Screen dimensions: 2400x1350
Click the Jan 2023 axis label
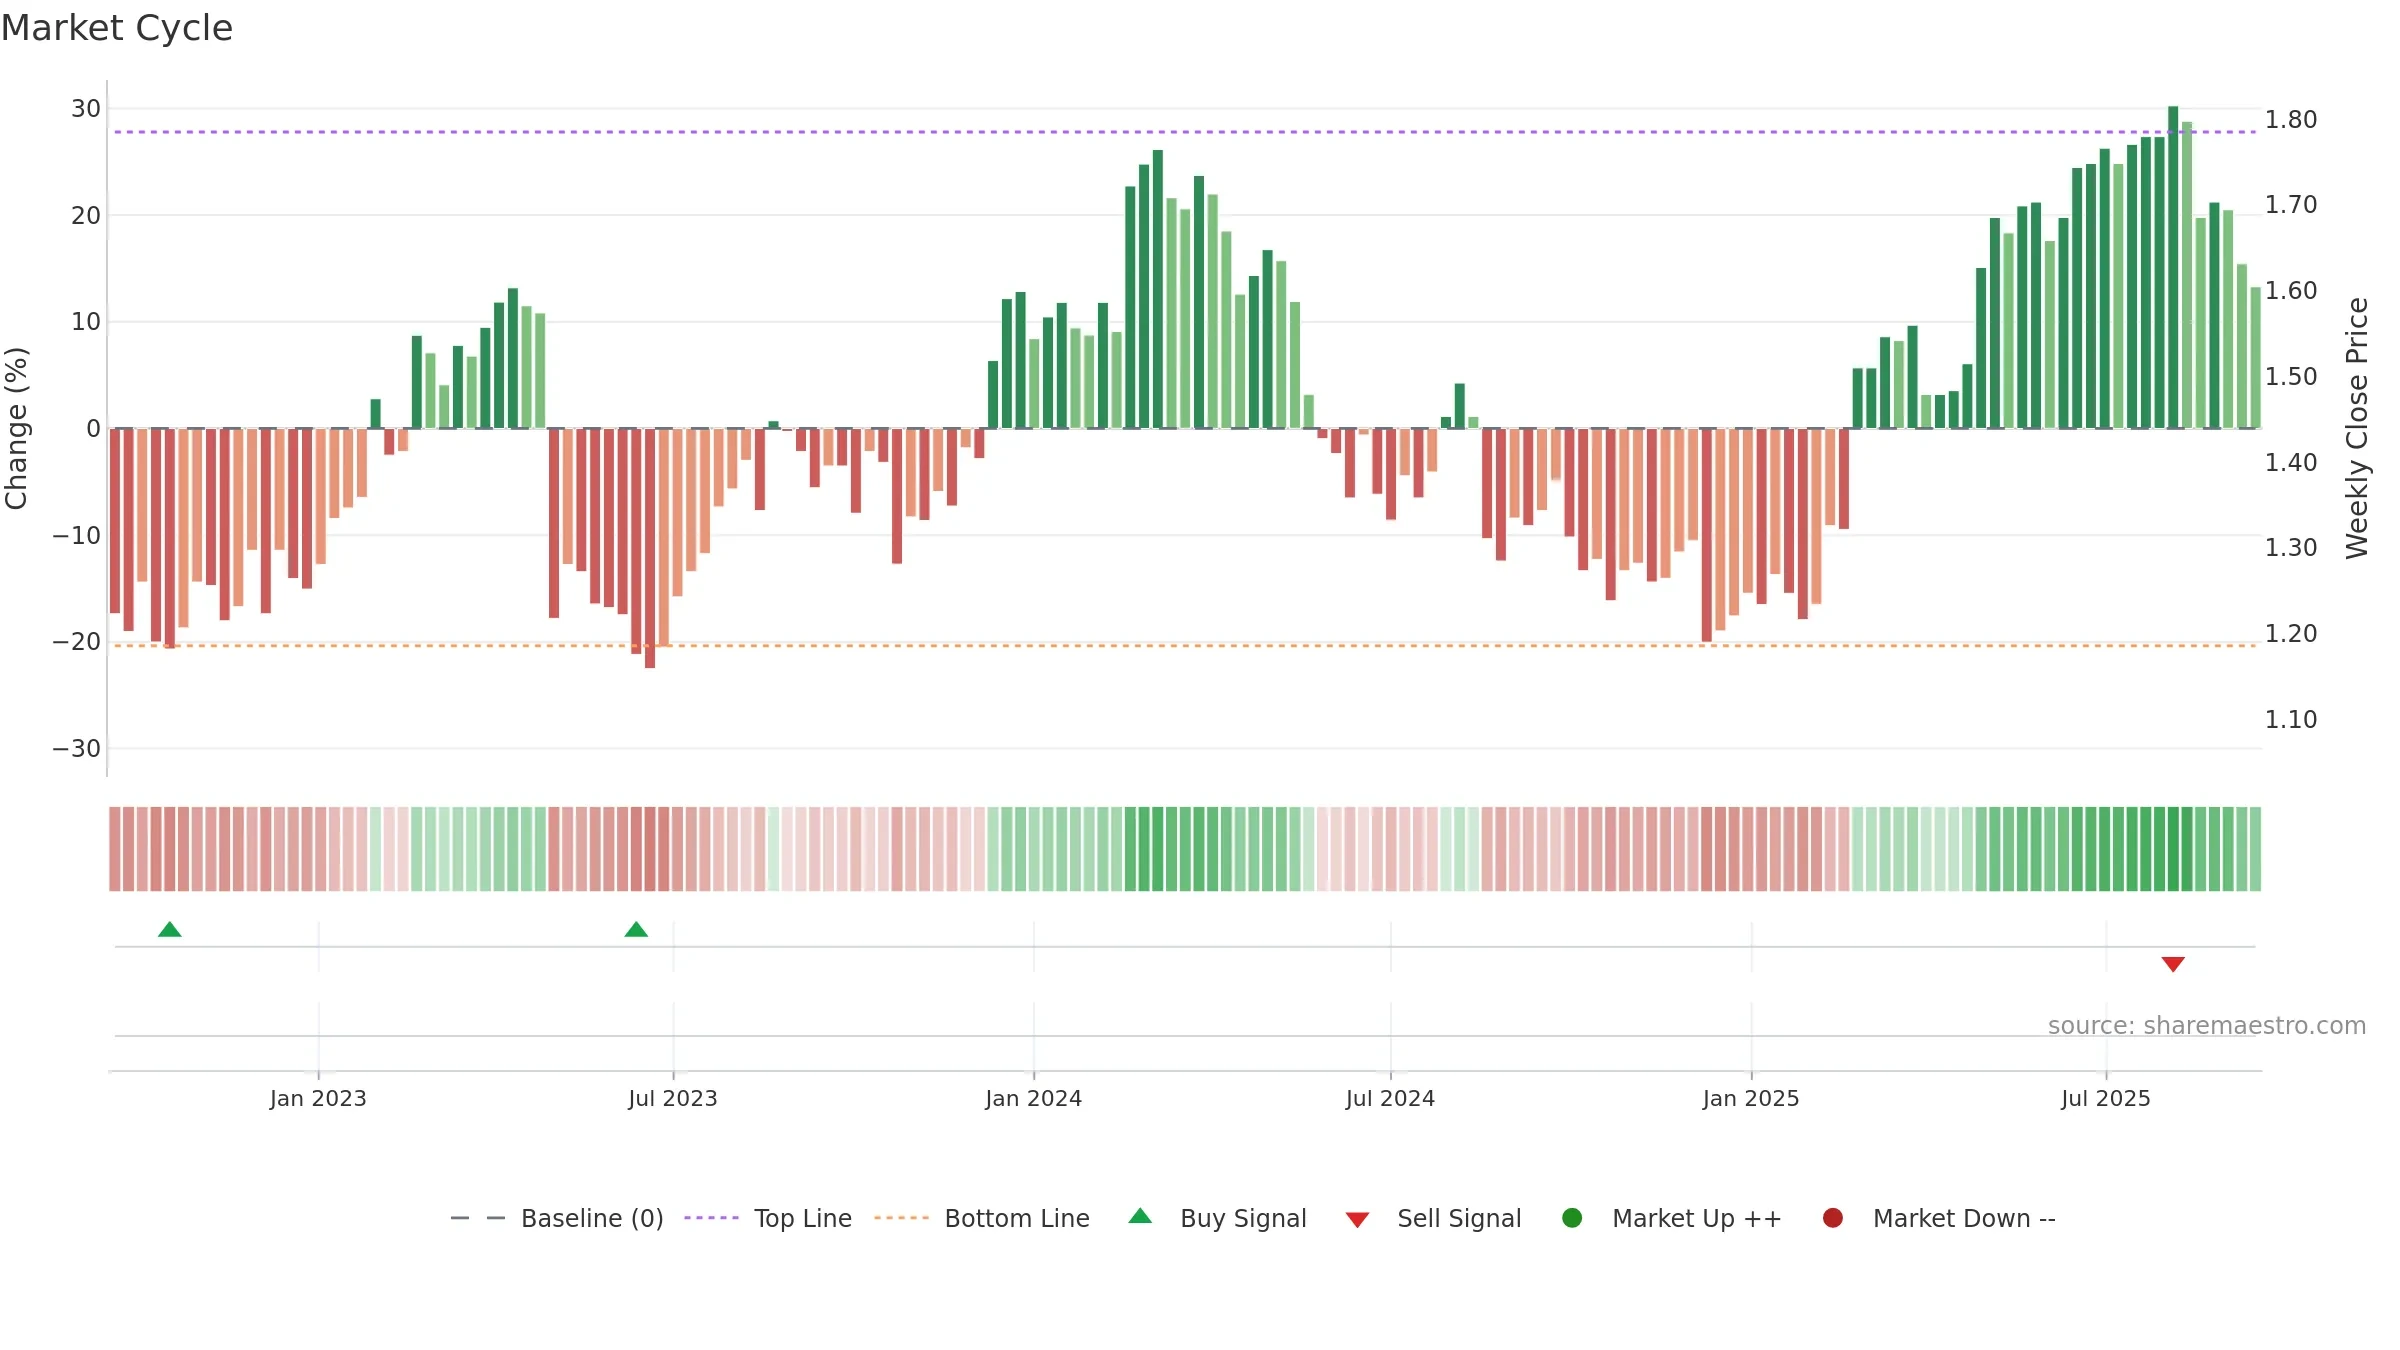coord(318,1099)
